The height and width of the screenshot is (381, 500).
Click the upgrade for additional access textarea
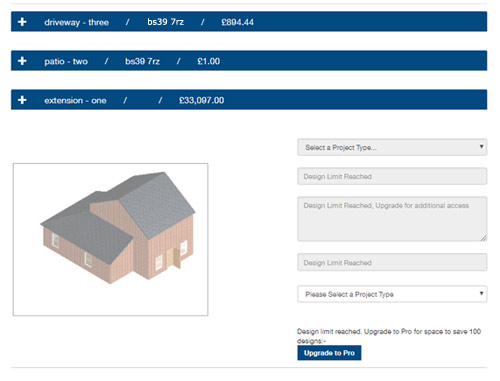pos(392,219)
